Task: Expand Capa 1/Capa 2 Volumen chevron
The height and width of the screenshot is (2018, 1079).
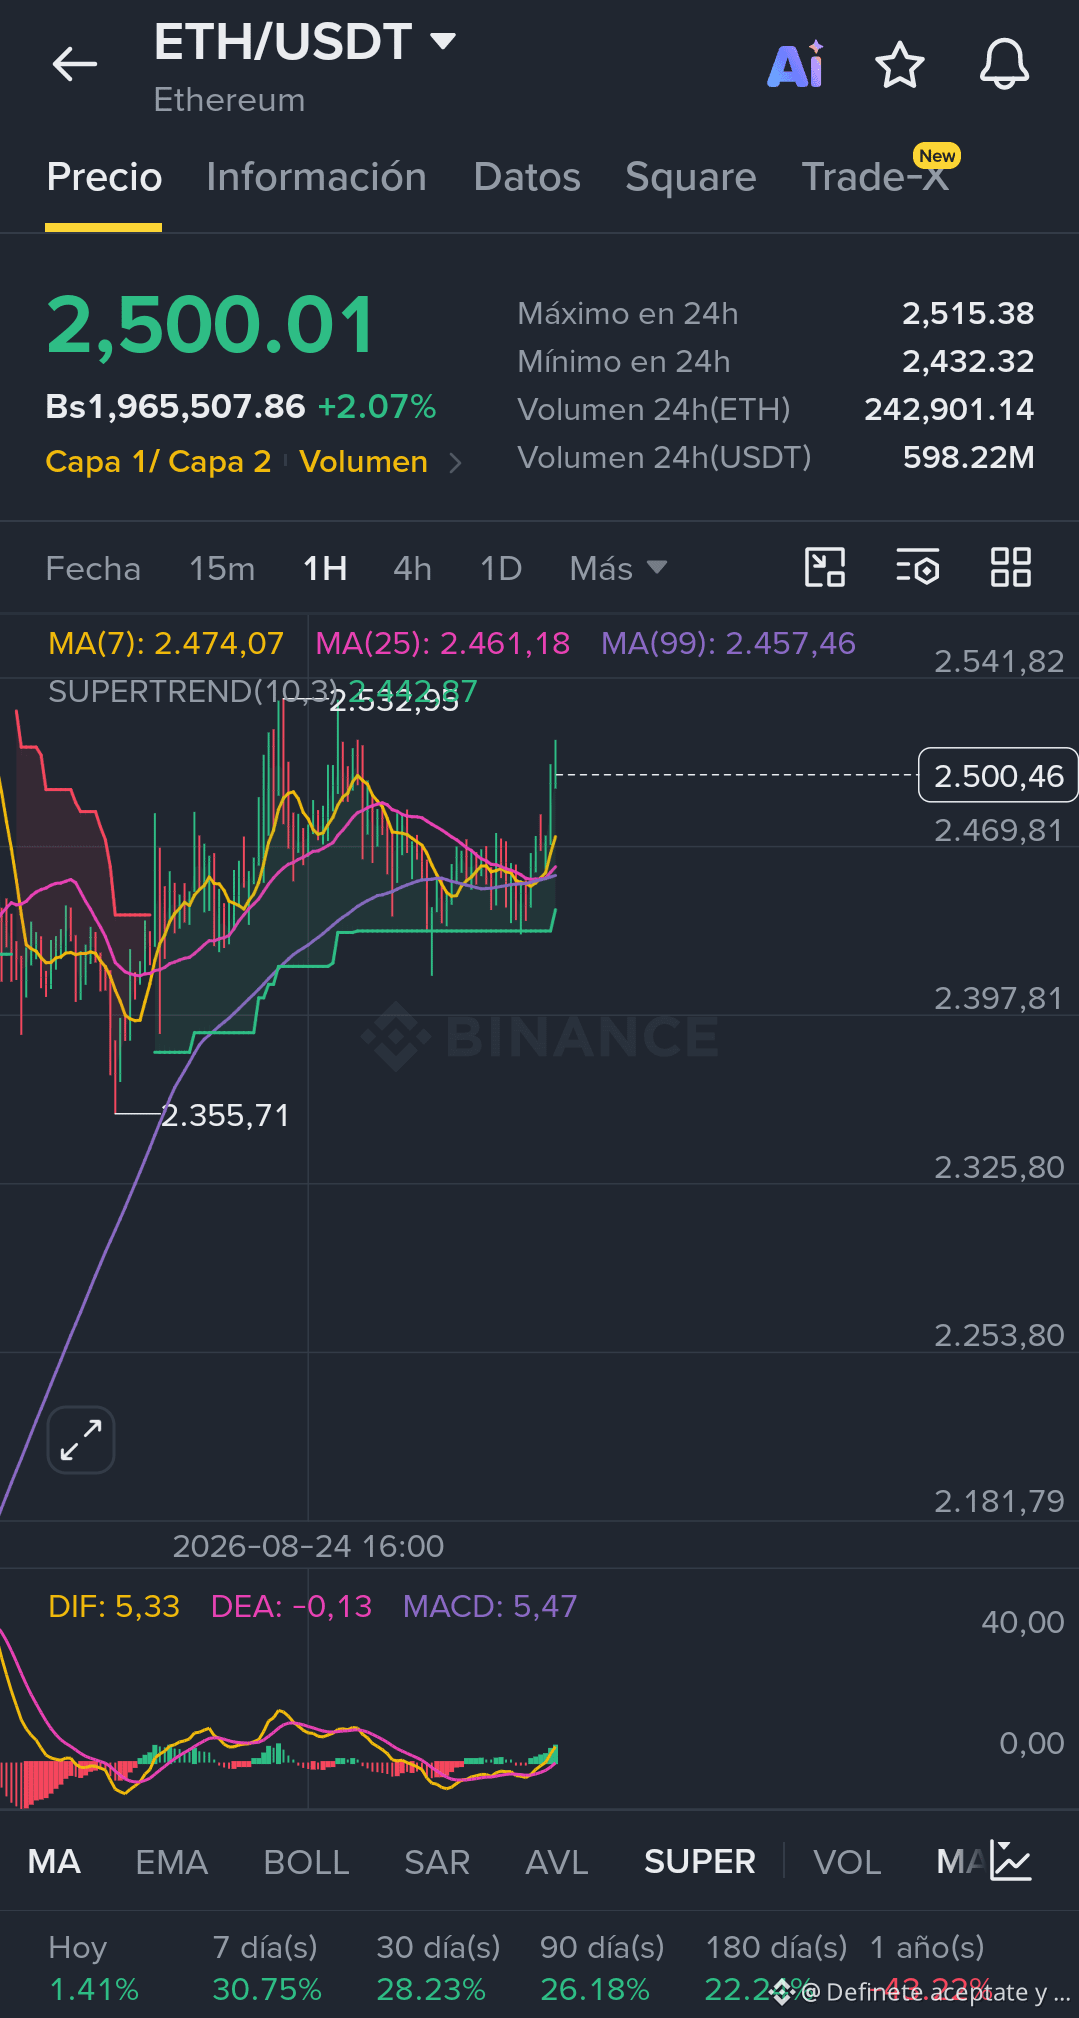Action: (x=455, y=462)
